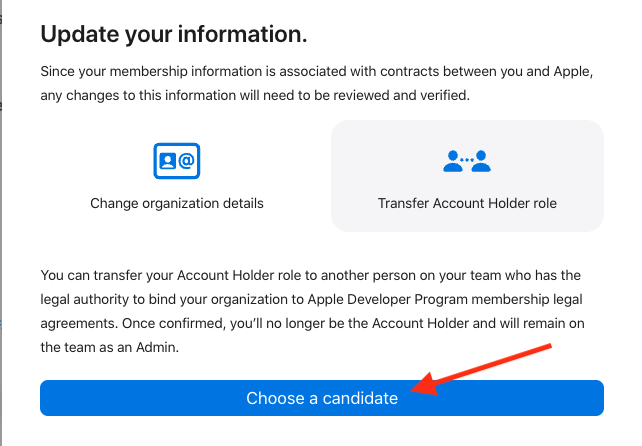Click the membership information review paragraph

point(316,83)
